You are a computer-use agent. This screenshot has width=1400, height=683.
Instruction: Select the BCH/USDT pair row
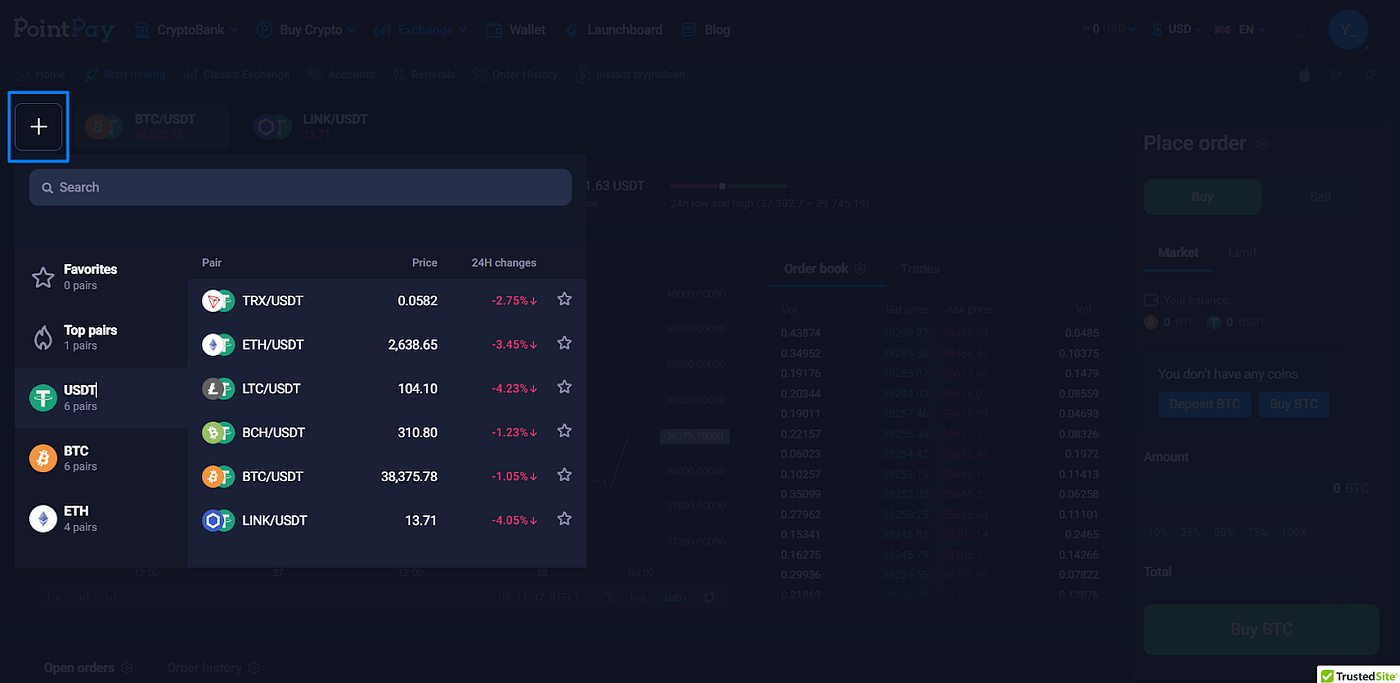[x=386, y=432]
